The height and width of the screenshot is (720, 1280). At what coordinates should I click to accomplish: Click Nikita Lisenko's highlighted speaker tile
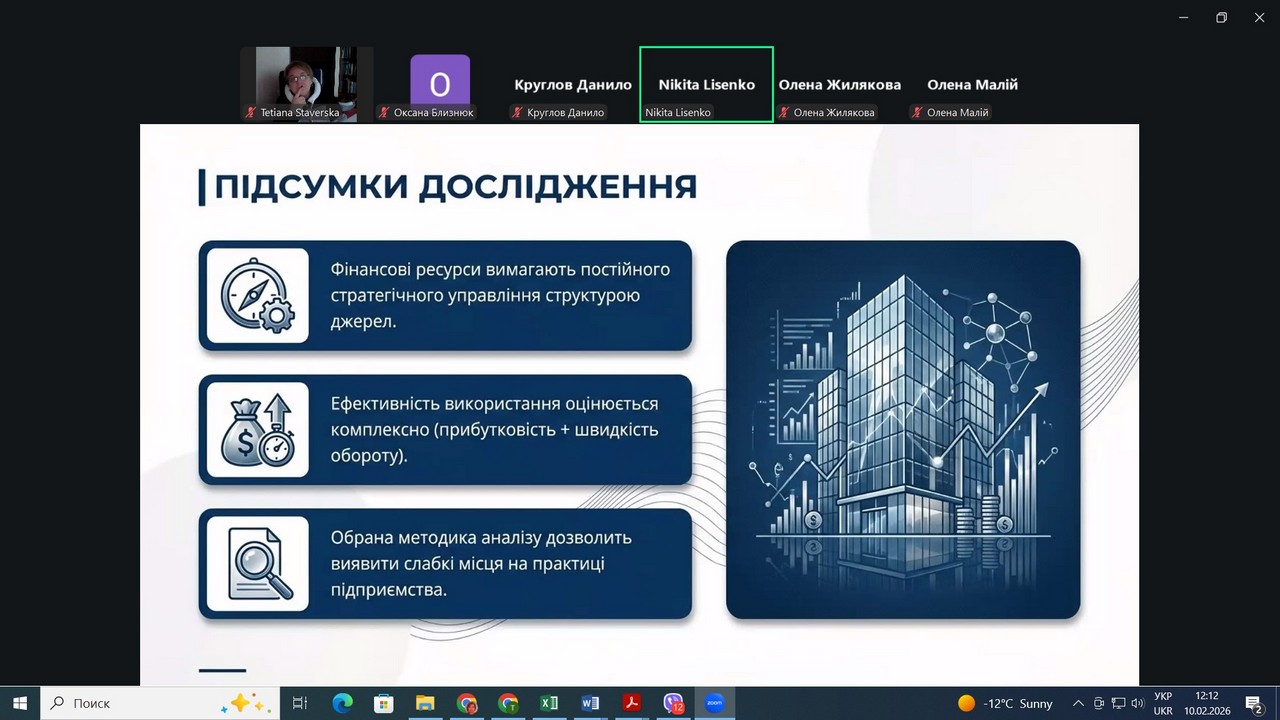[706, 85]
